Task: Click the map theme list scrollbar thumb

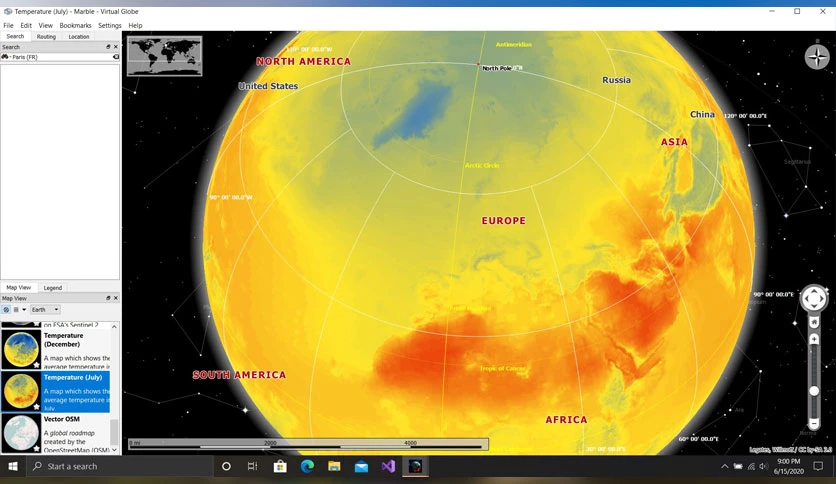Action: pyautogui.click(x=114, y=432)
